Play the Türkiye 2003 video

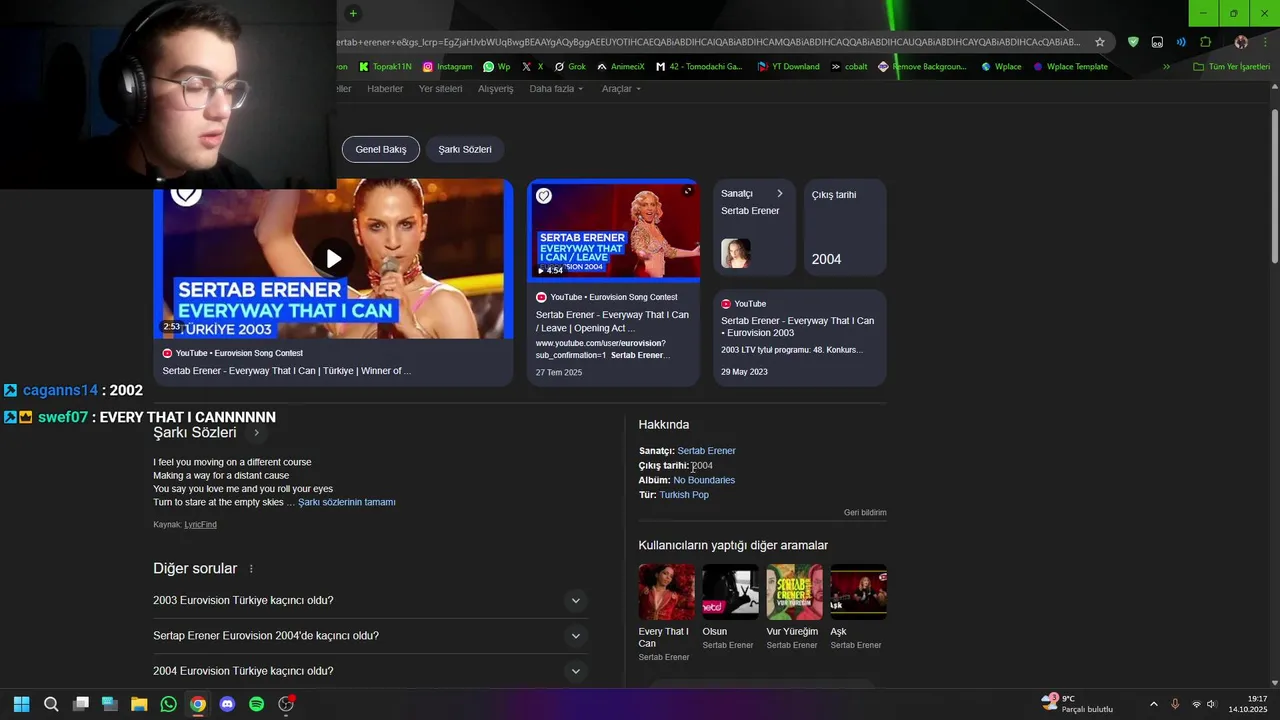point(333,258)
